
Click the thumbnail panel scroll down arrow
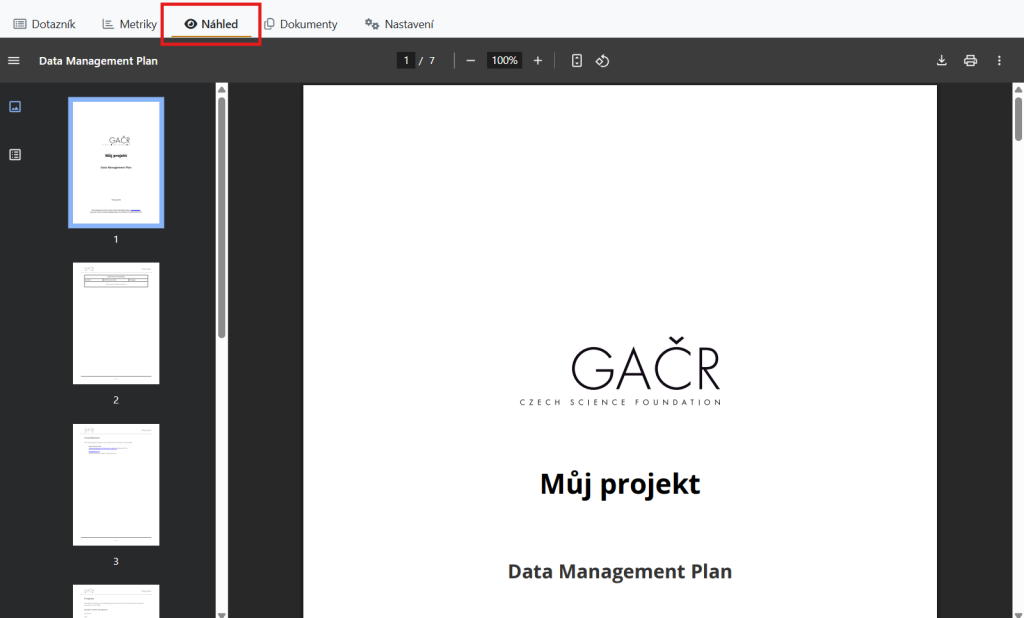[x=222, y=614]
